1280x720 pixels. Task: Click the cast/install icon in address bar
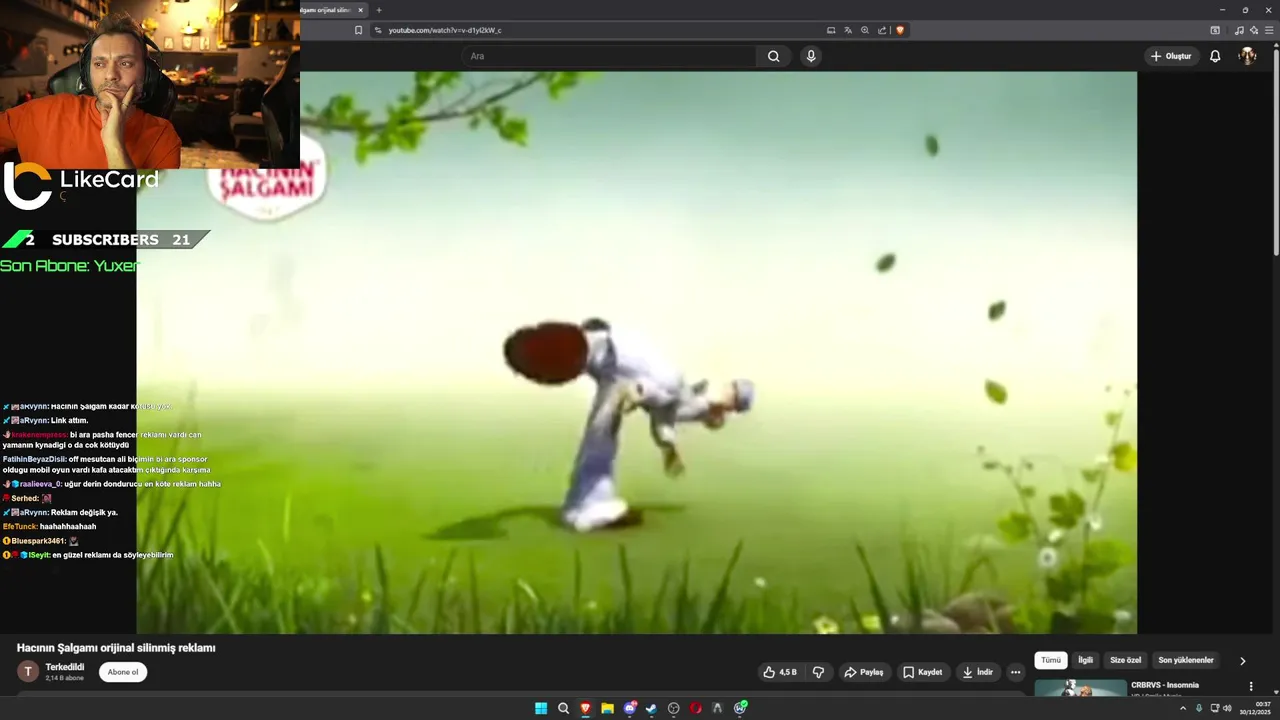(x=831, y=30)
